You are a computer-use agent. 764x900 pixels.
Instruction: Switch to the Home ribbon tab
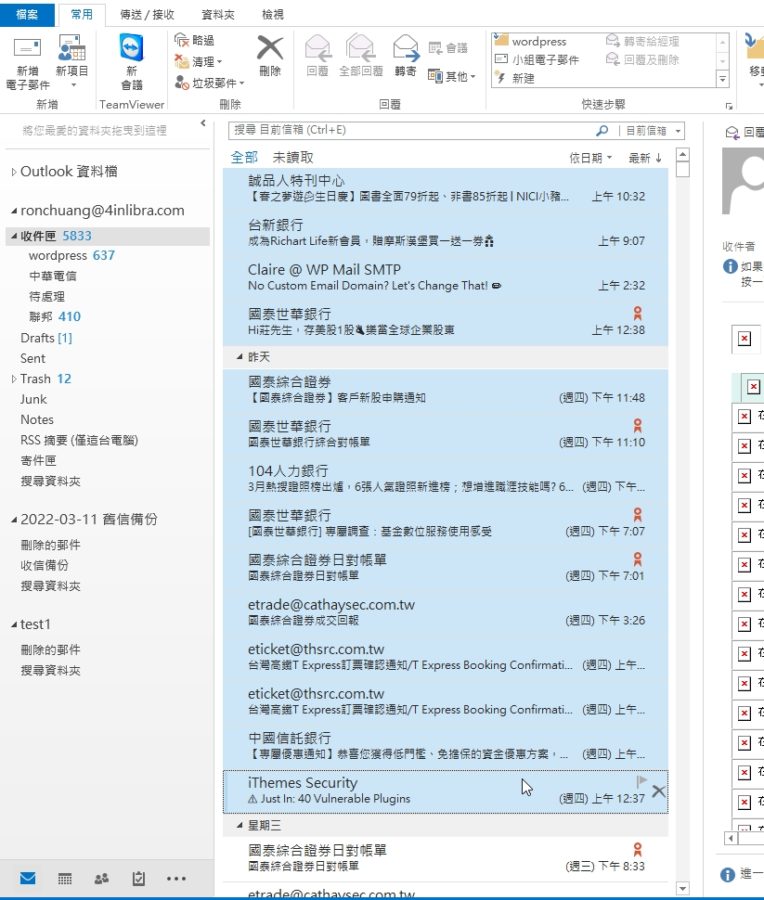click(81, 14)
